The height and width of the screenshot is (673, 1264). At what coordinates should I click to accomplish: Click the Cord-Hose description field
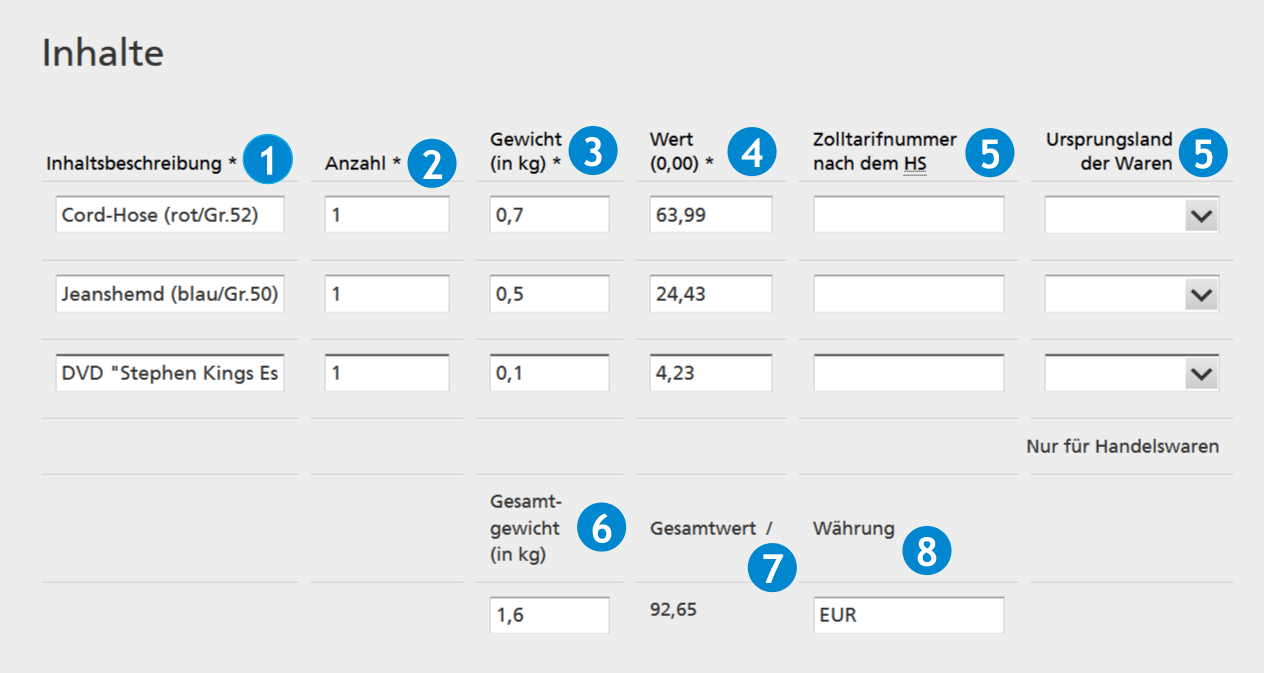[170, 215]
